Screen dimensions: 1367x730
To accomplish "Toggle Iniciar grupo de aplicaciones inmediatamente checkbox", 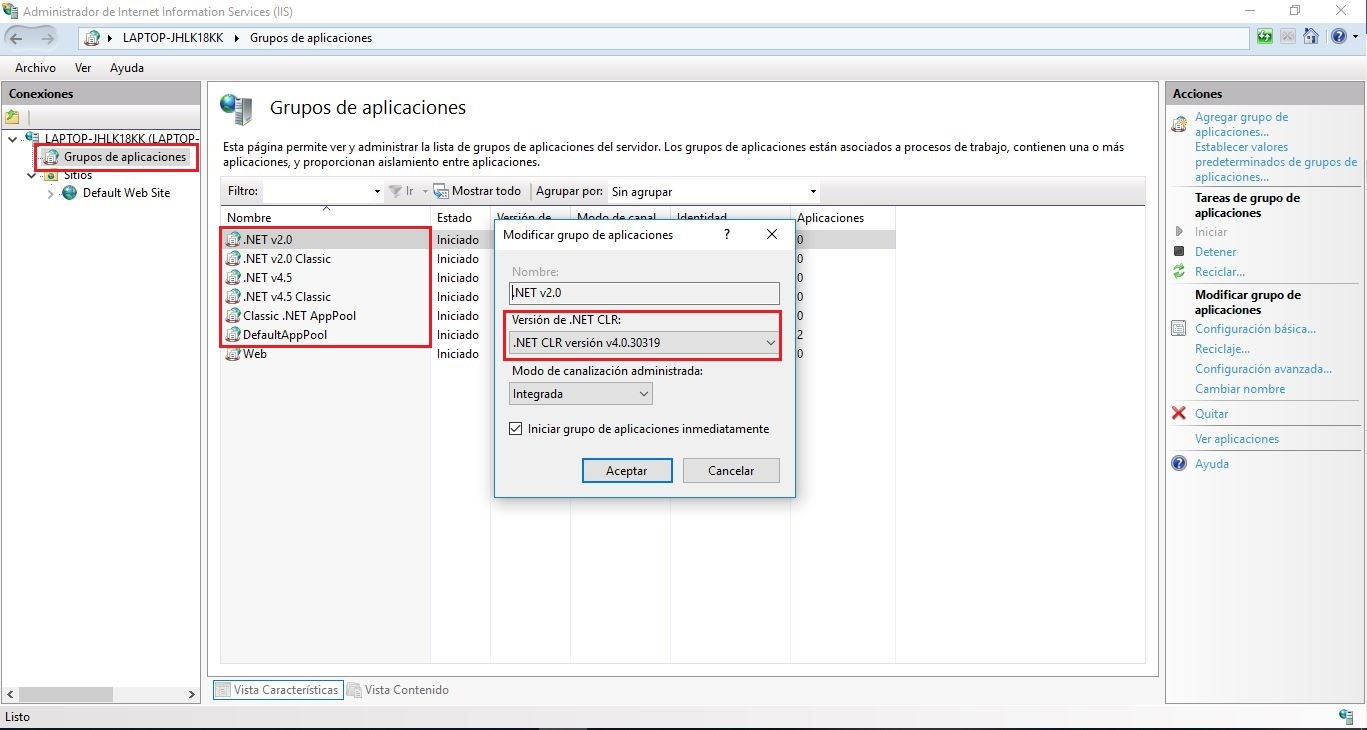I will (516, 429).
